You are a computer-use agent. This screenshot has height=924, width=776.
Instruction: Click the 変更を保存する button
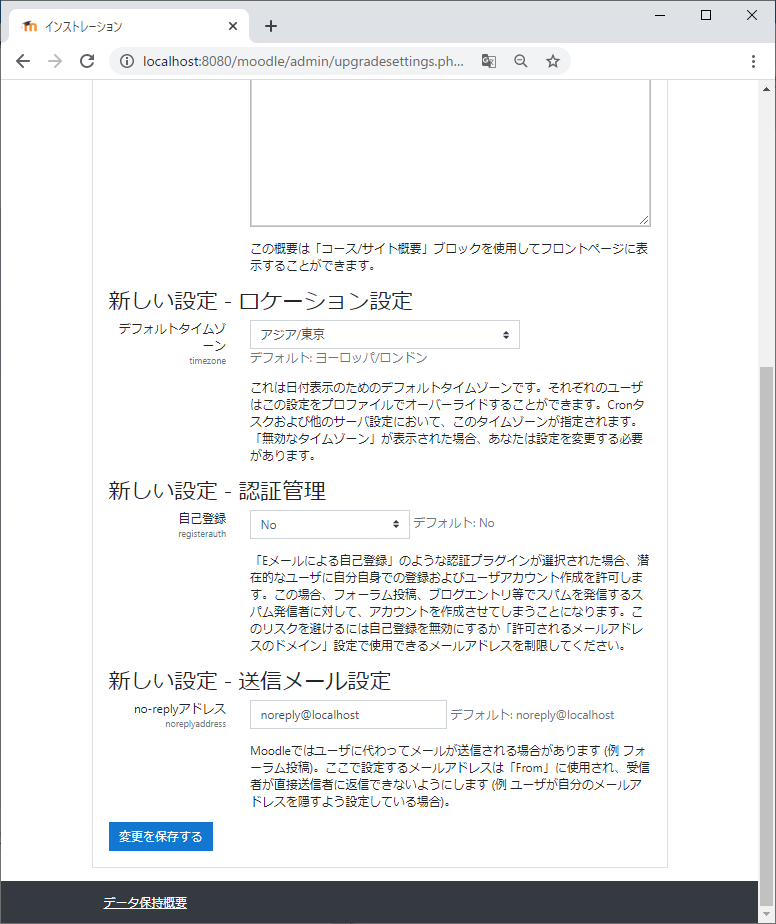[x=161, y=837]
